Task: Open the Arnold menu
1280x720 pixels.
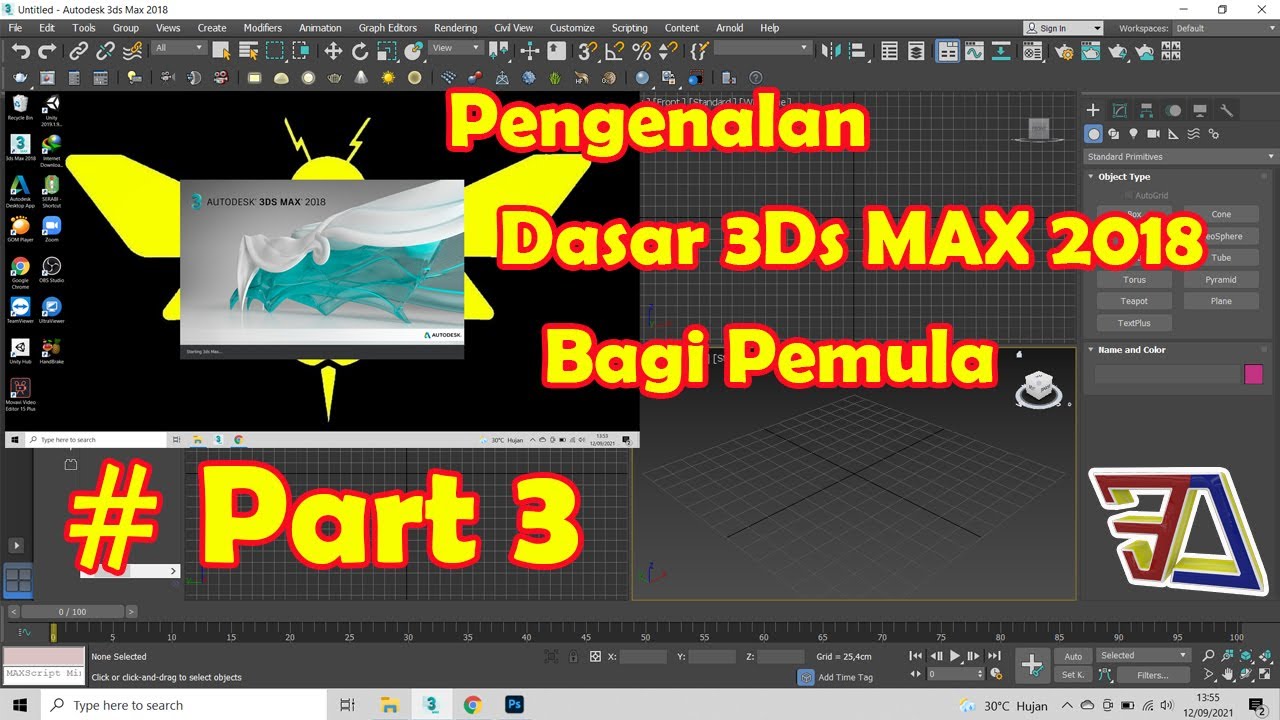Action: pyautogui.click(x=730, y=28)
